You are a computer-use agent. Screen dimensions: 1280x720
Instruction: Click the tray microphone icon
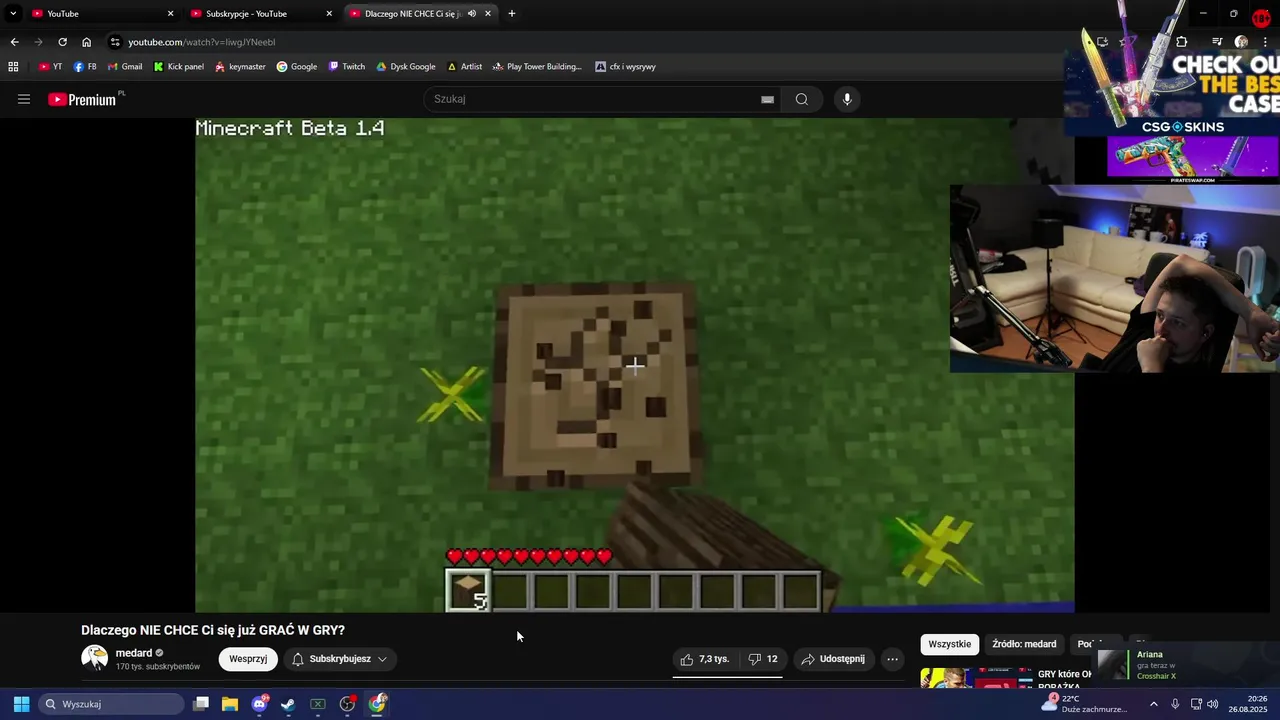coord(1175,704)
